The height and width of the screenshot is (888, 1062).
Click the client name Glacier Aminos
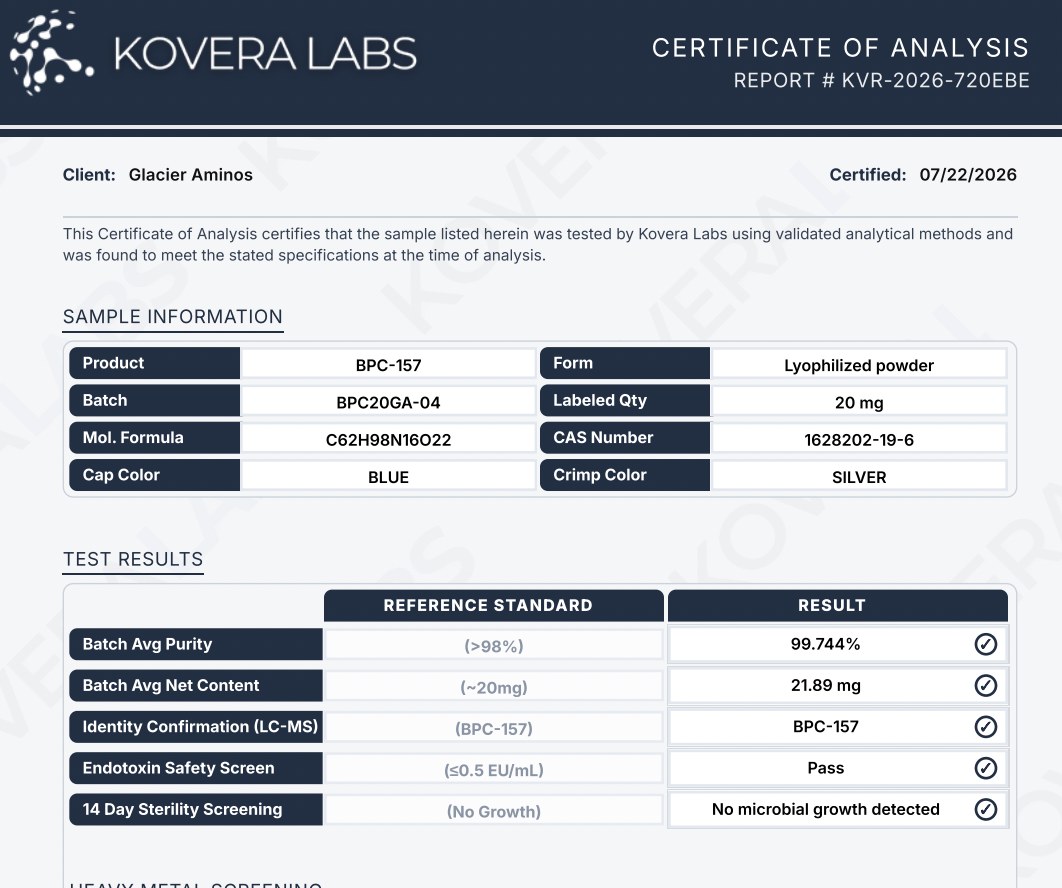click(x=190, y=175)
